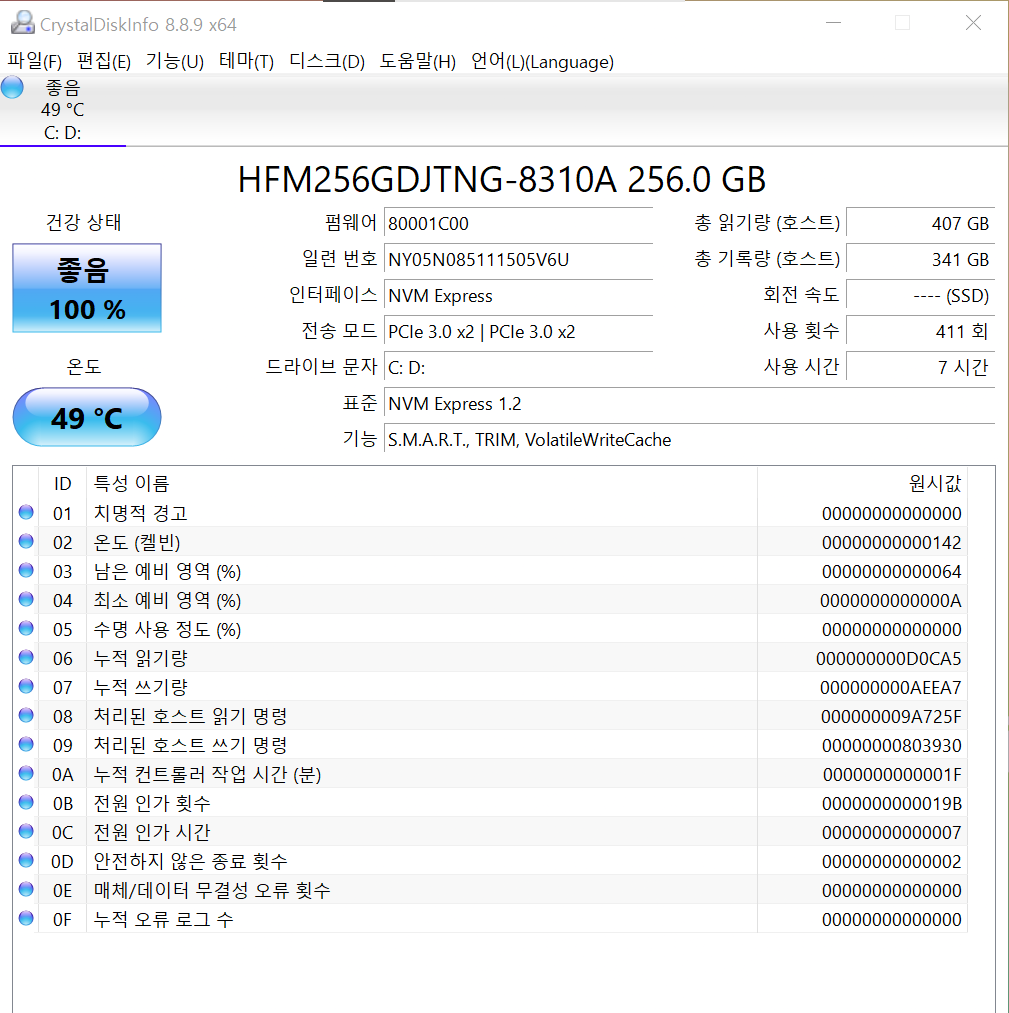1009x1013 pixels.
Task: Click the 0C 전원 인가 시간 status orb
Action: click(26, 831)
